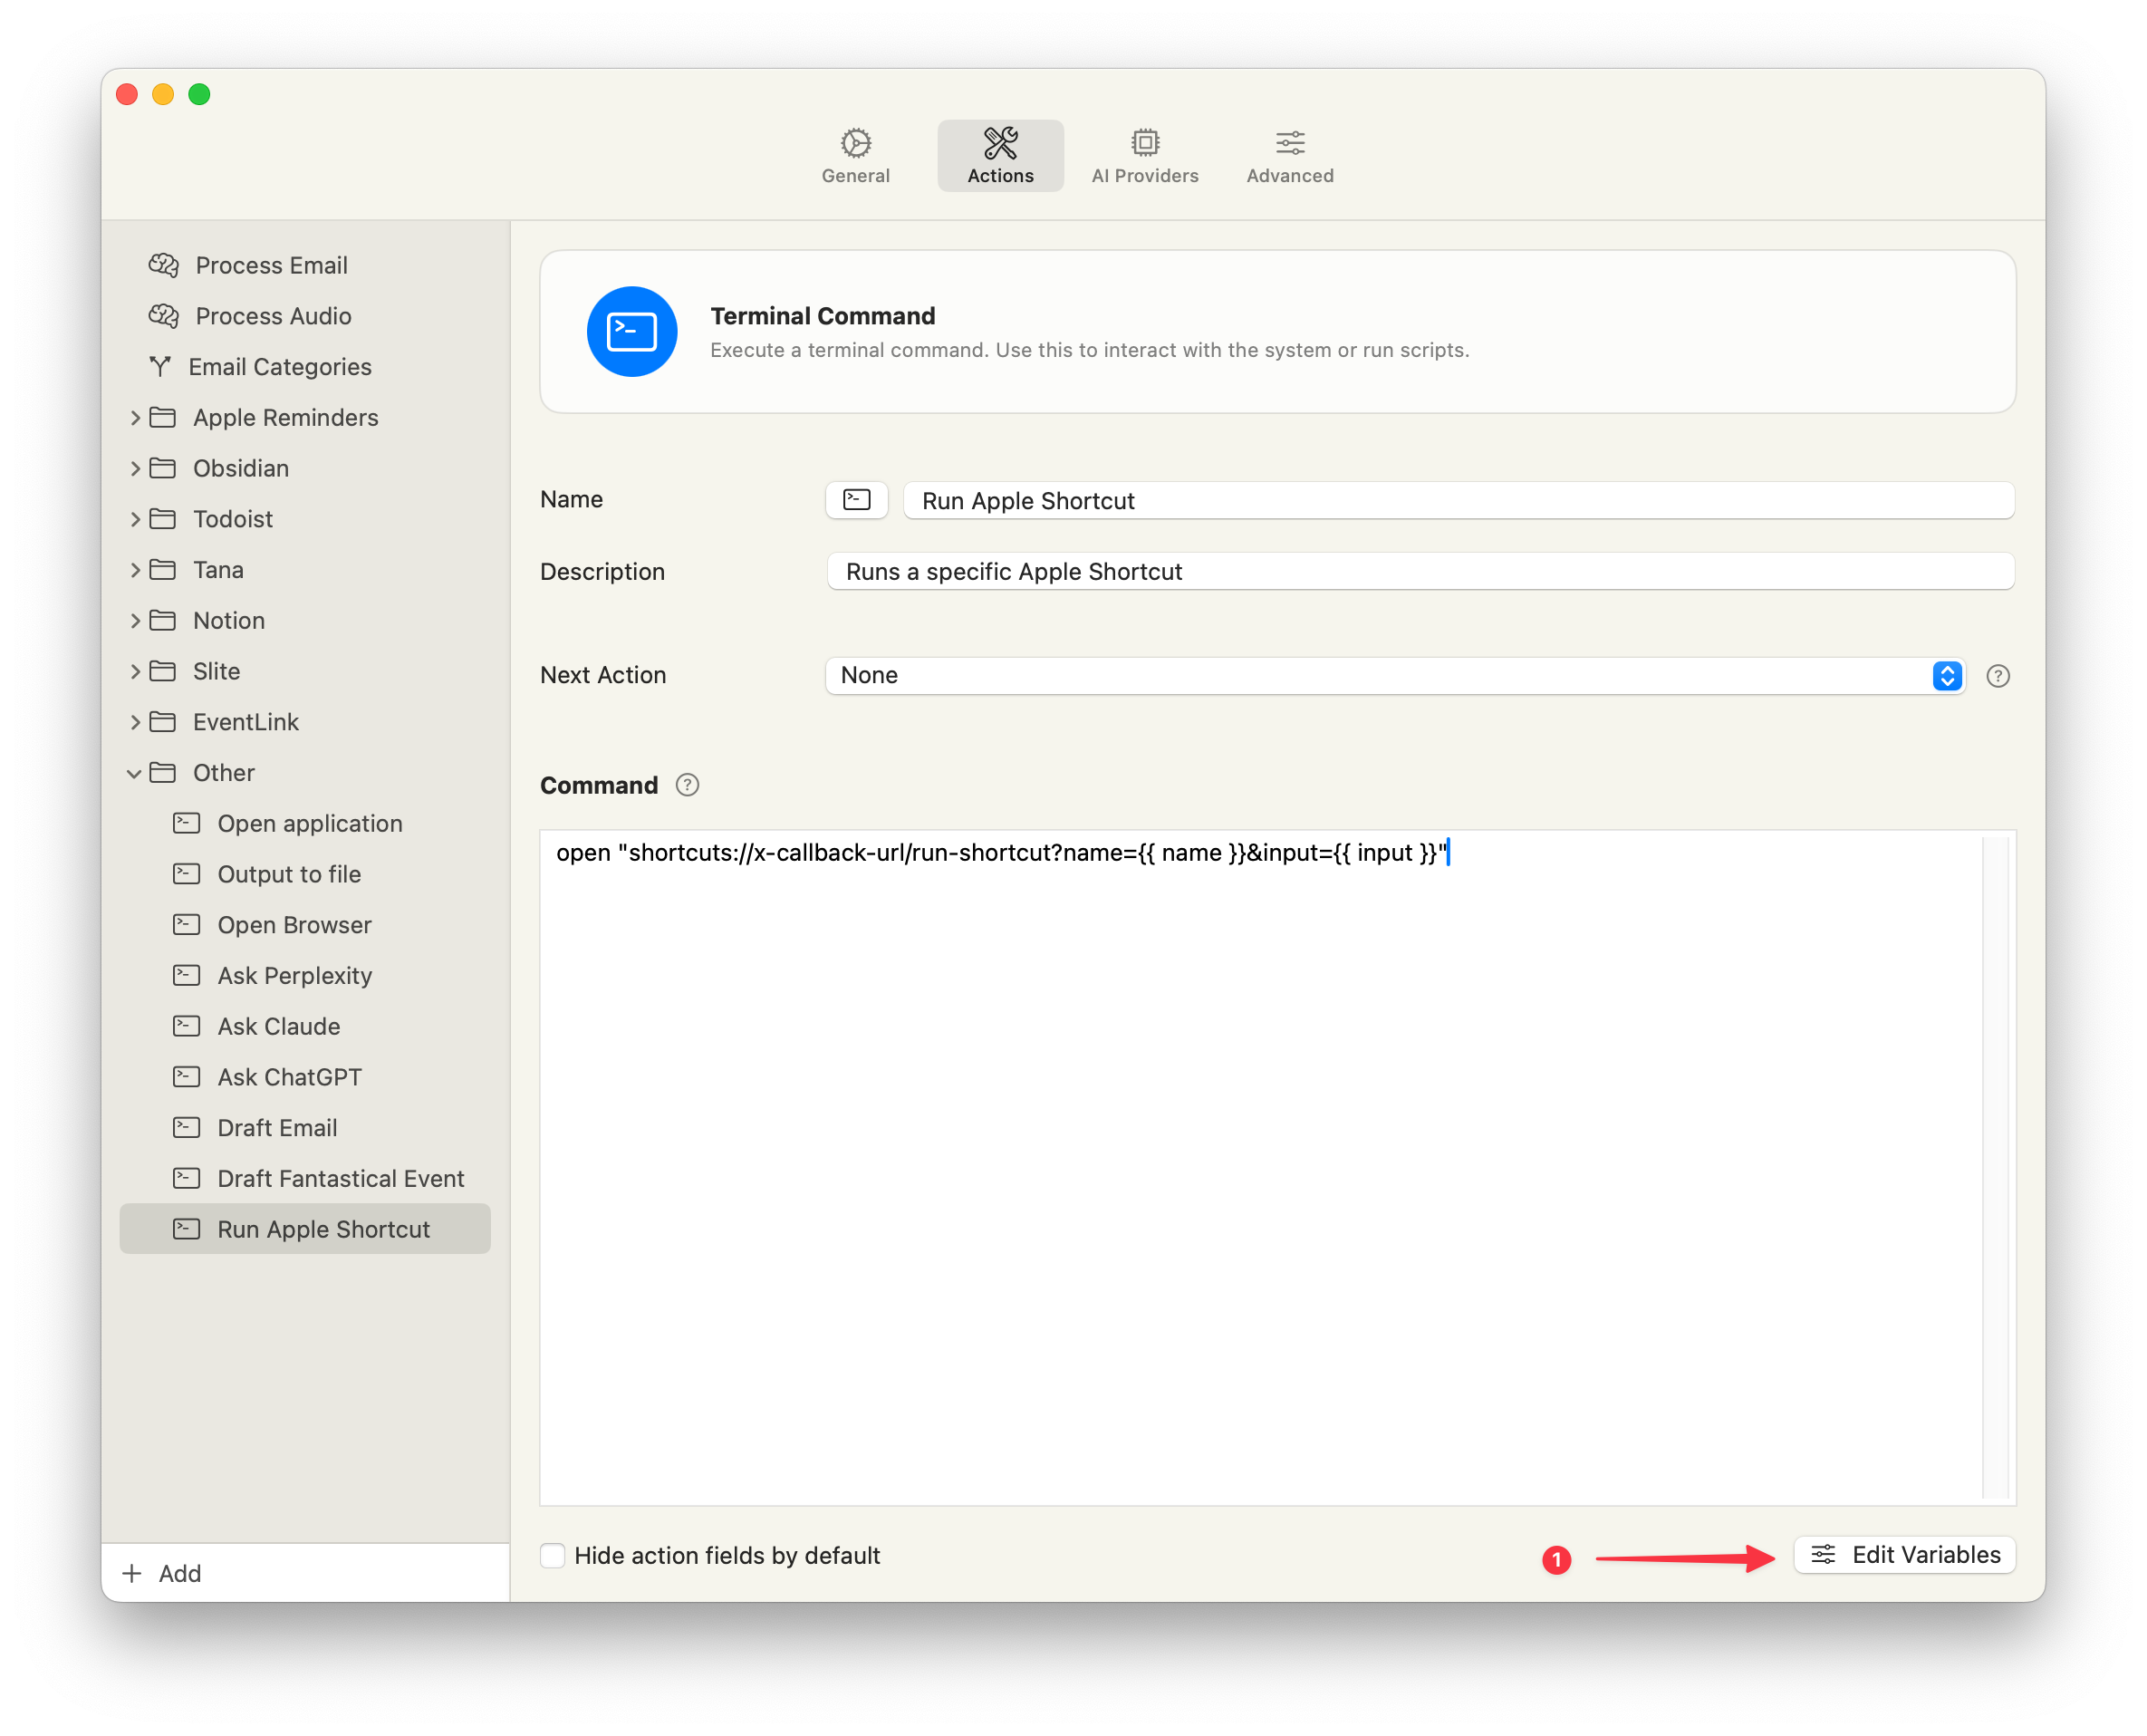2147x1736 pixels.
Task: Expand the Todoist folder
Action: [x=134, y=519]
